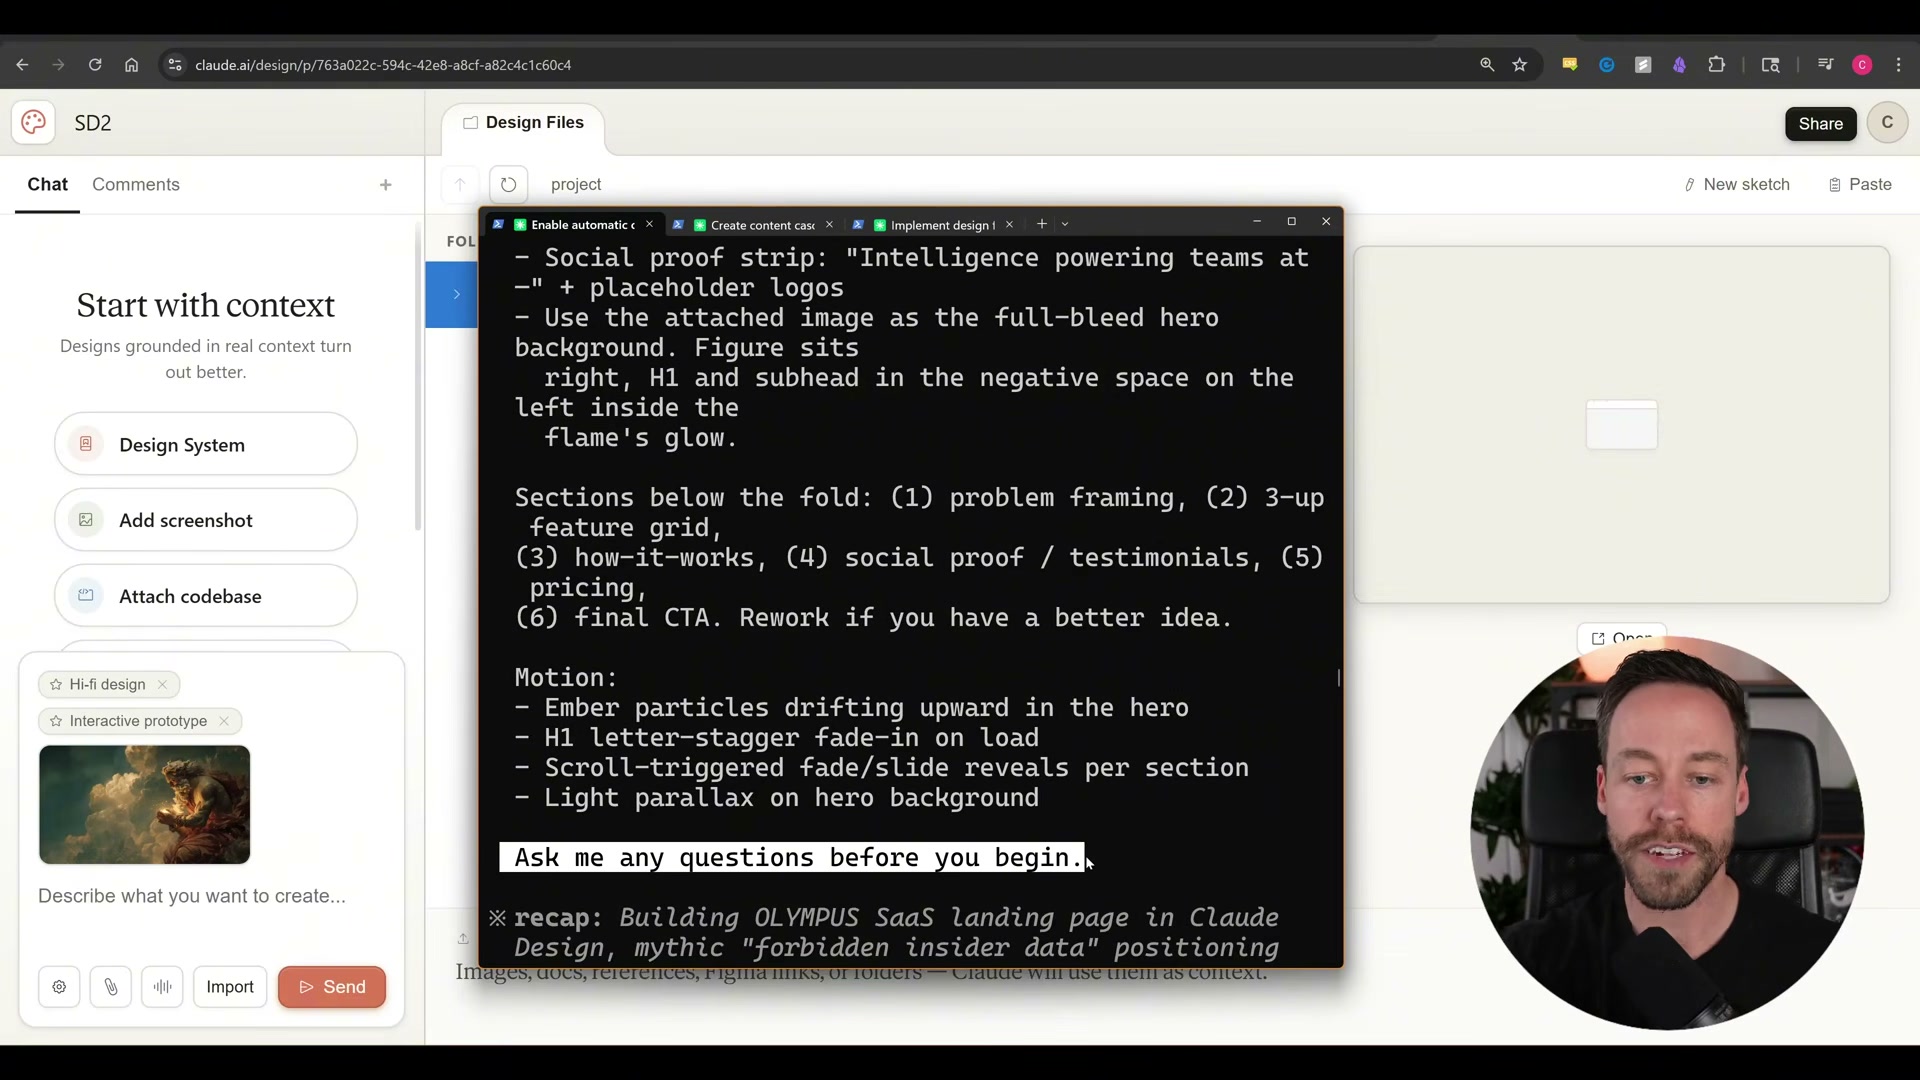
Task: Start voice input with the waveform icon
Action: pyautogui.click(x=163, y=987)
